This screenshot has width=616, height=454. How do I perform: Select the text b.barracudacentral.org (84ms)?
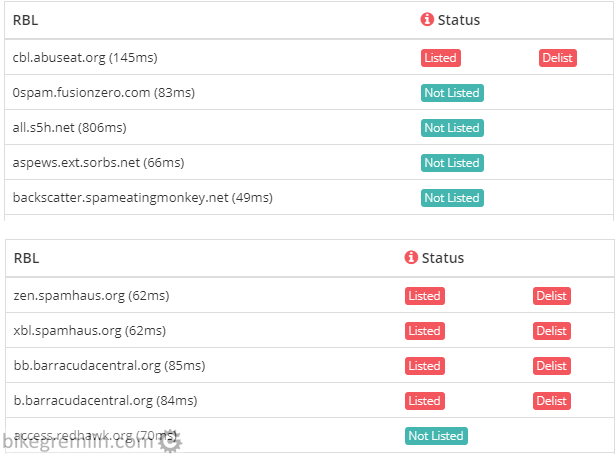click(x=105, y=401)
